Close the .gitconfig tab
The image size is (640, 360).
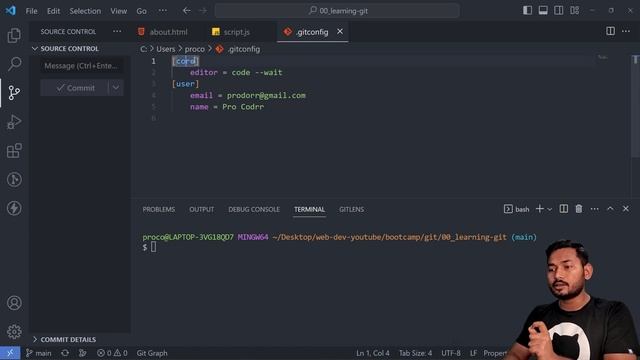[x=340, y=31]
